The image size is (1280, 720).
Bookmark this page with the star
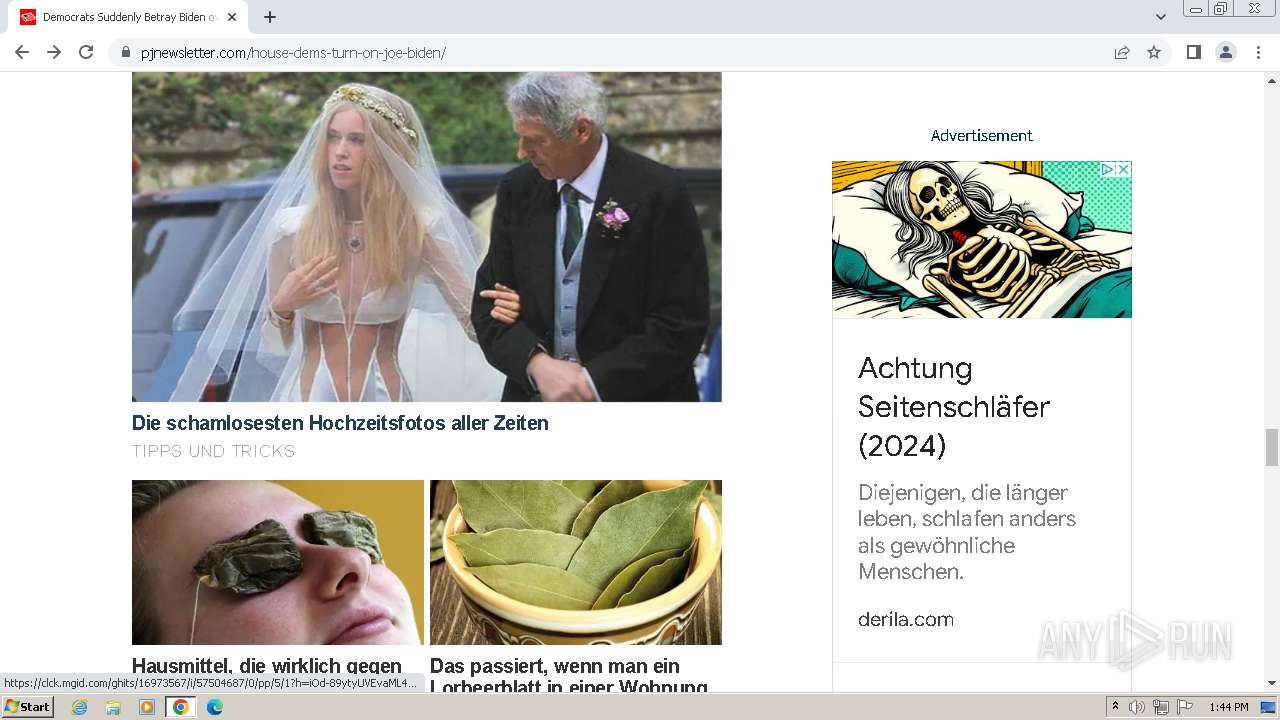1154,52
